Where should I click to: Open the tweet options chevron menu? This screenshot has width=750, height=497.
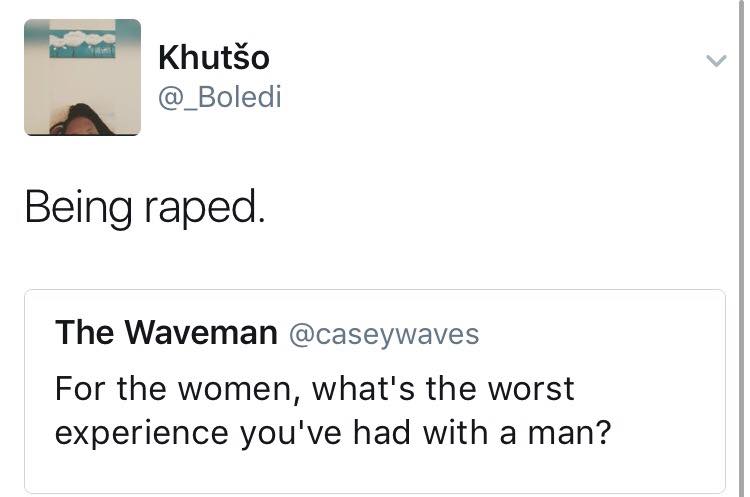[x=716, y=61]
